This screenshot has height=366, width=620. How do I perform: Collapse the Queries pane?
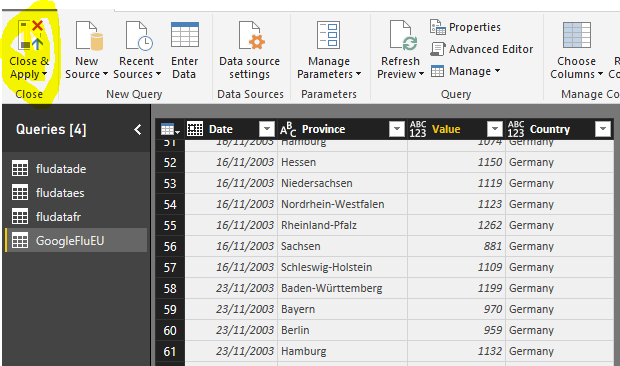point(138,129)
